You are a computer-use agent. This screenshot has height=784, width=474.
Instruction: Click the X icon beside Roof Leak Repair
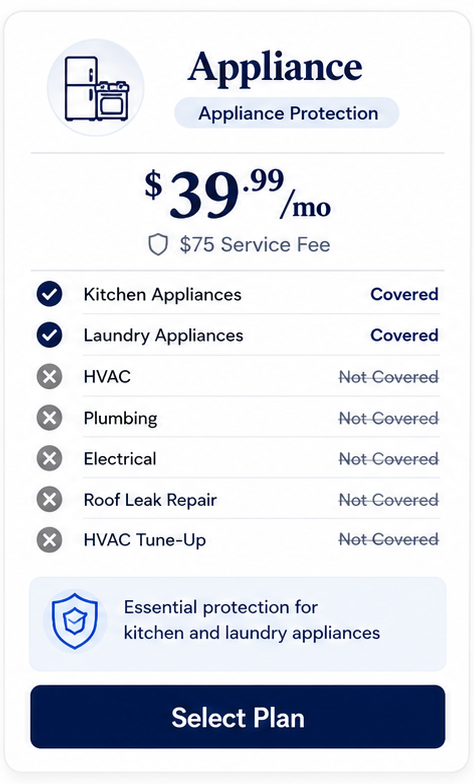[x=50, y=499]
